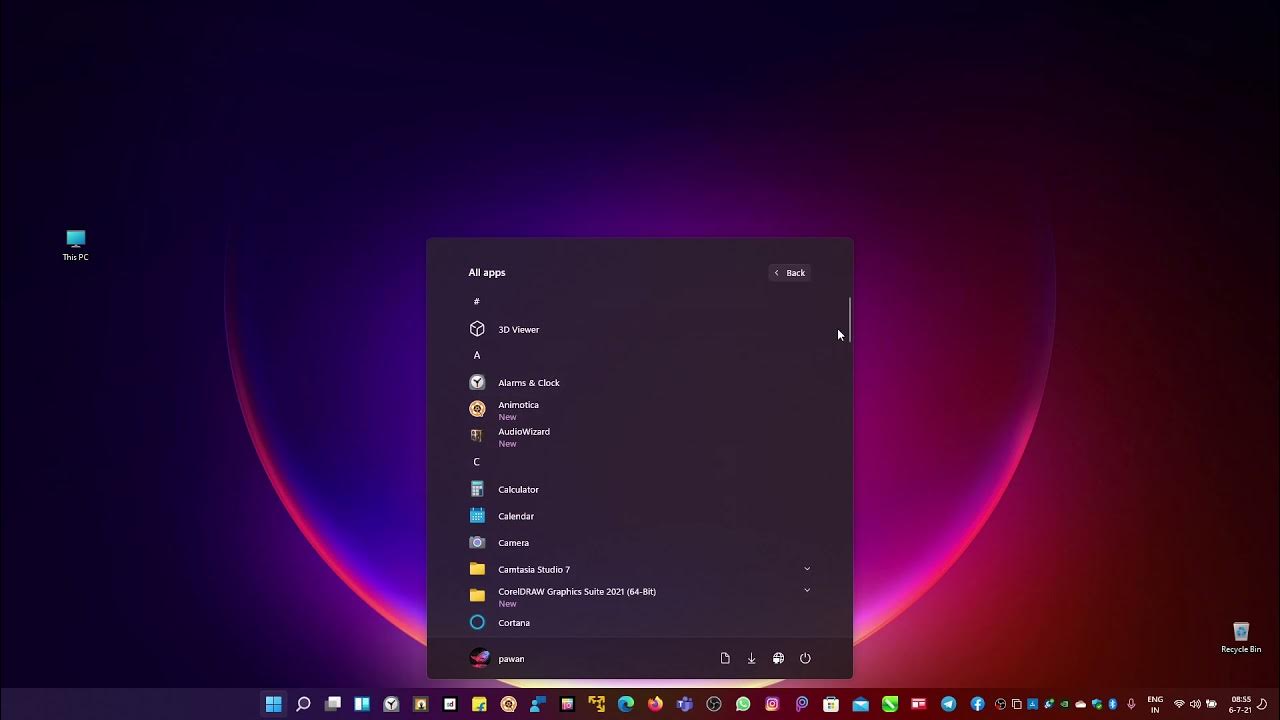The image size is (1280, 720).
Task: Select the Recycle Bin desktop icon
Action: pos(1241,638)
